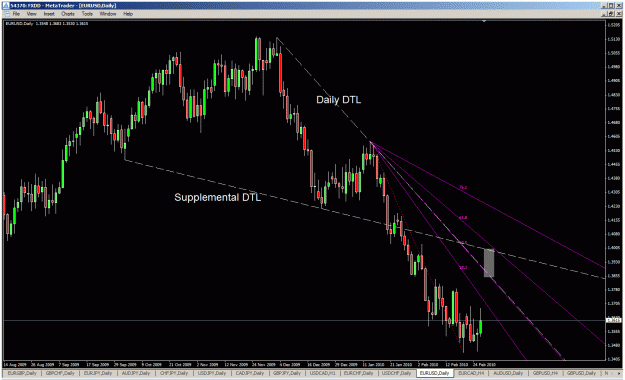Switch to the EURCAD,H4 chart tab
The image size is (625, 380).
click(471, 373)
